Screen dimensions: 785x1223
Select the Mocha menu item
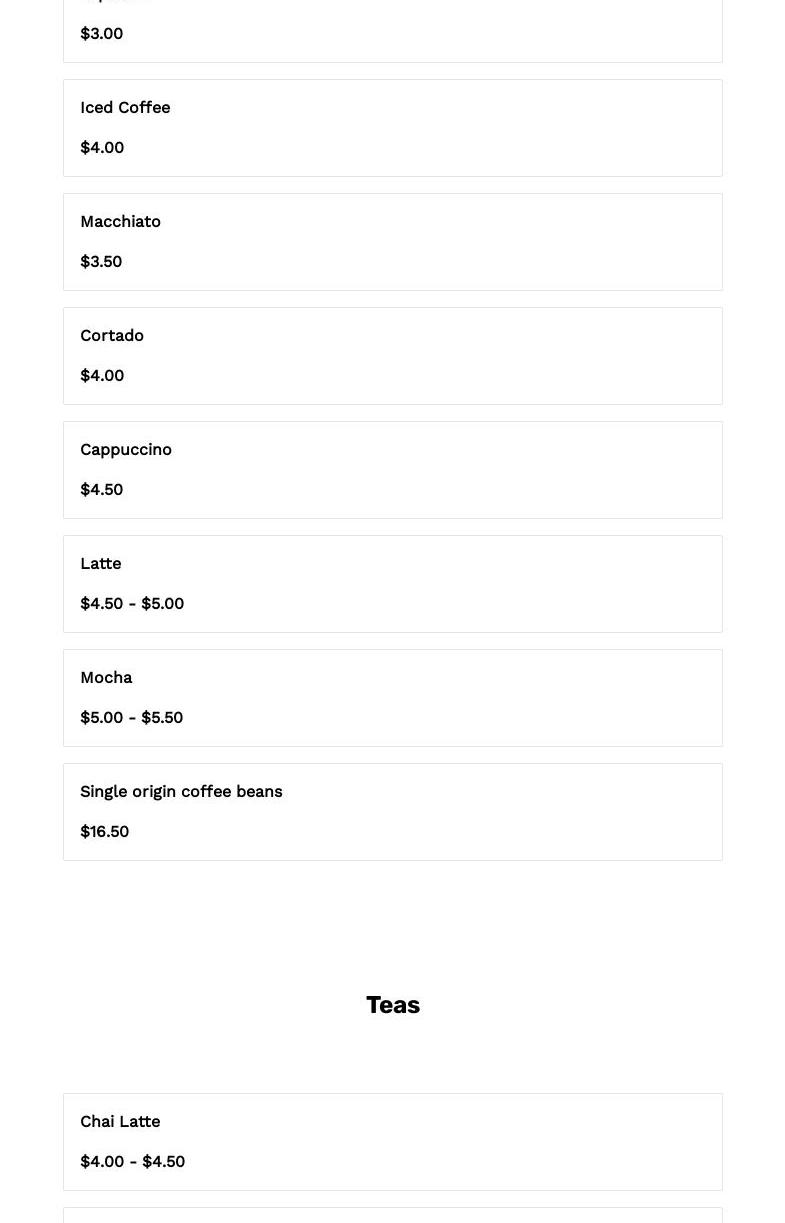tap(106, 678)
